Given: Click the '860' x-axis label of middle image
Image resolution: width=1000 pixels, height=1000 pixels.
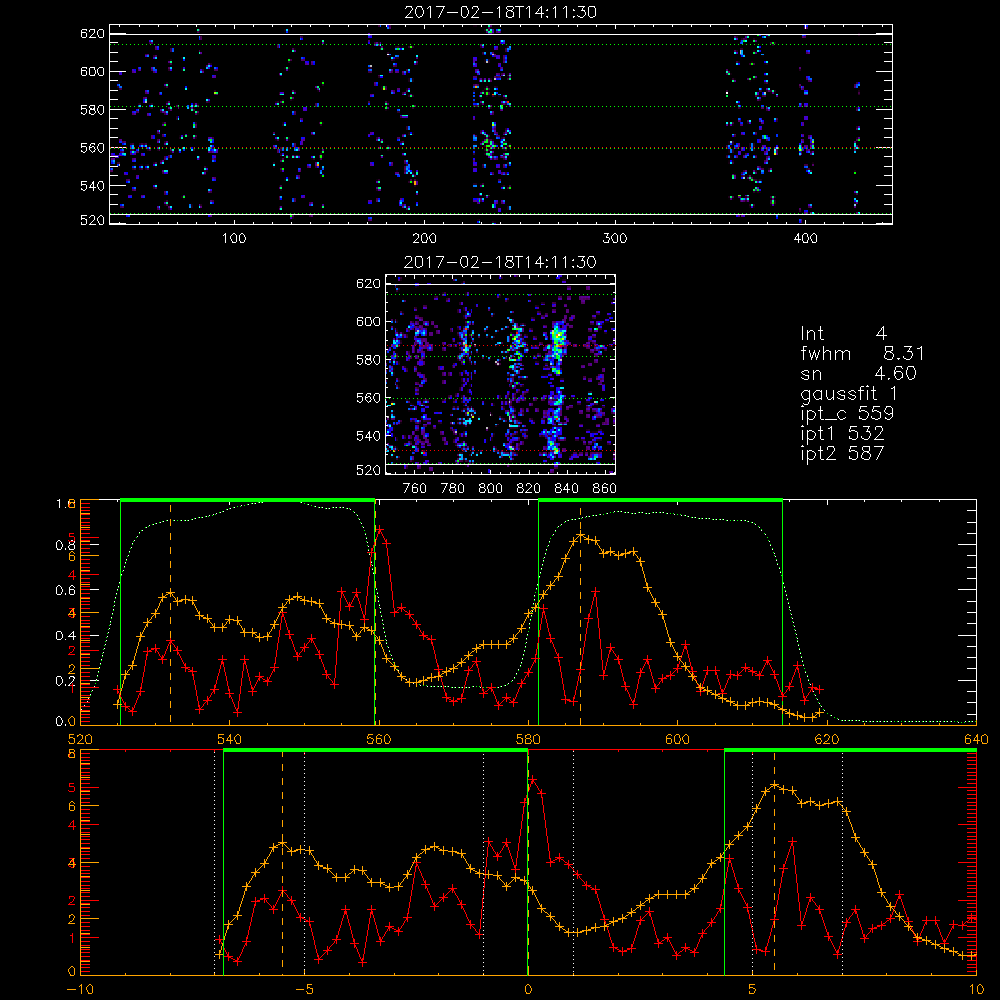Looking at the screenshot, I should pyautogui.click(x=605, y=489).
